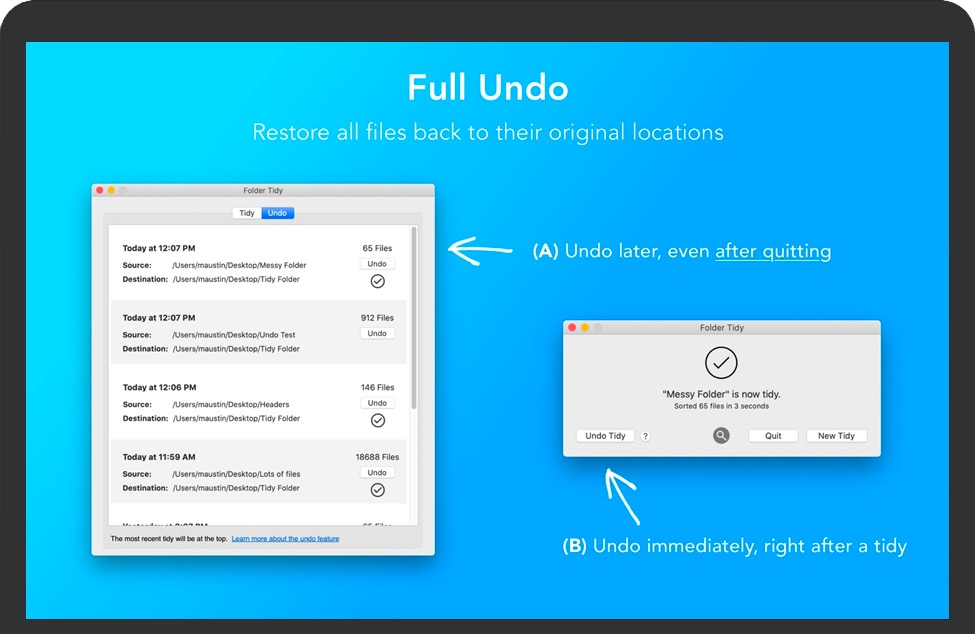Undo the 65 Files Messy Folder tidy
This screenshot has height=634, width=975.
point(377,264)
